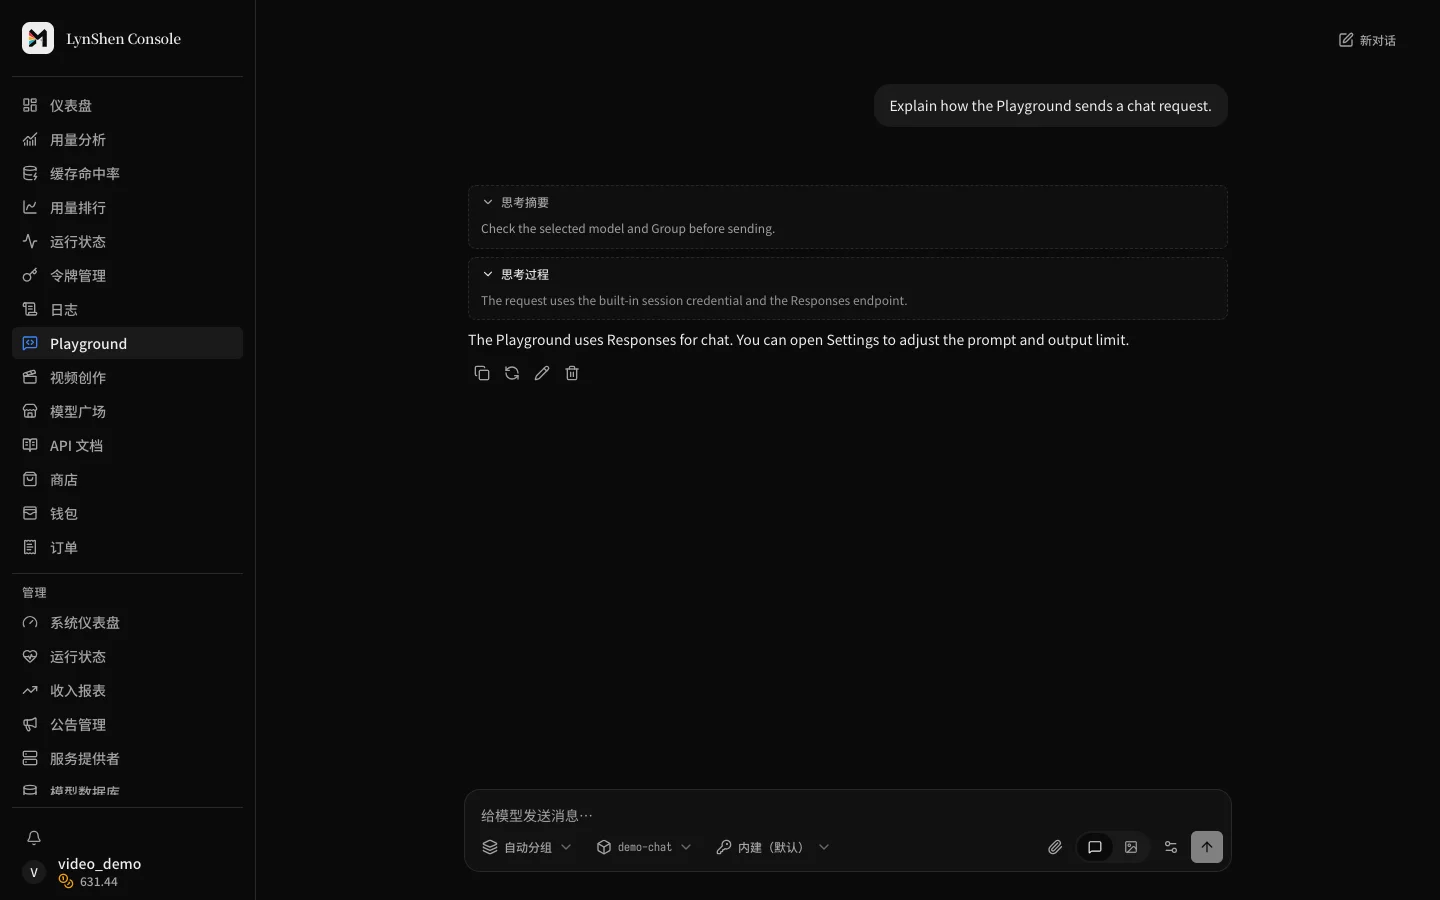Screen dimensions: 1440x900
Task: Open 收入报表 in the sidebar
Action: [x=127, y=690]
